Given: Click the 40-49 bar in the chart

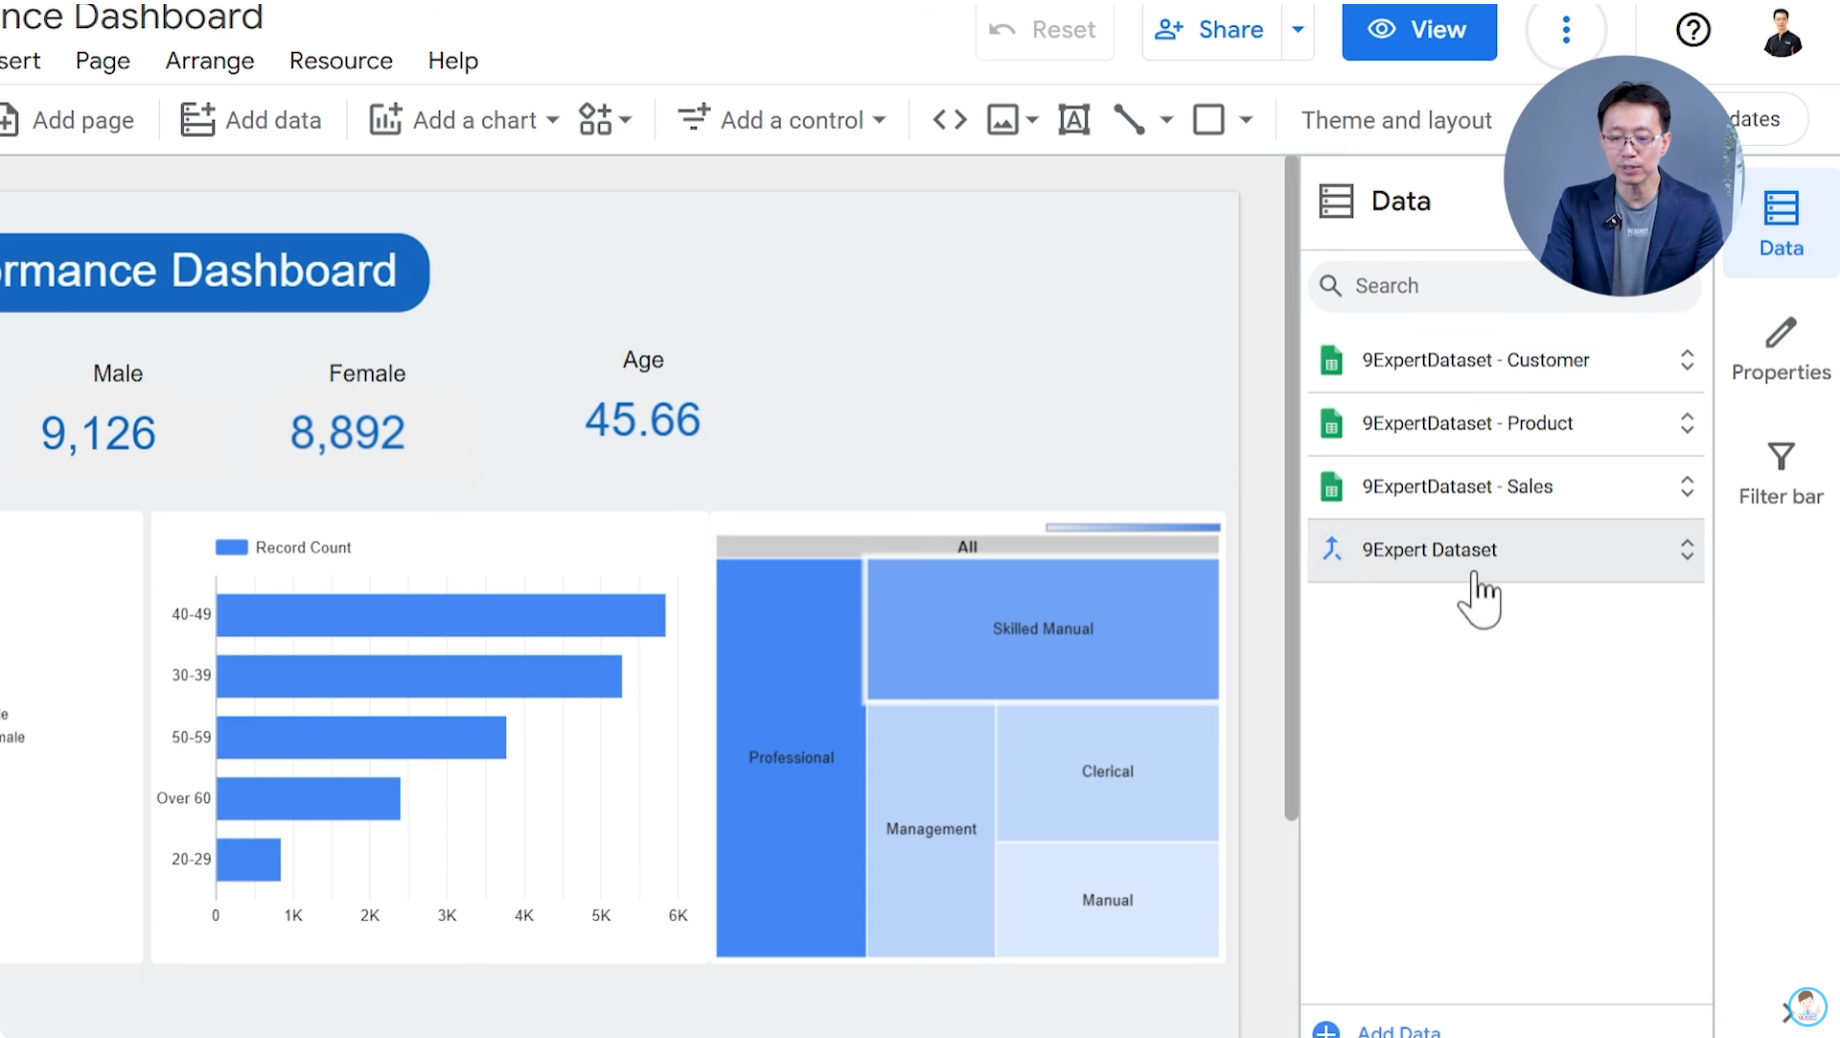Looking at the screenshot, I should (x=440, y=615).
